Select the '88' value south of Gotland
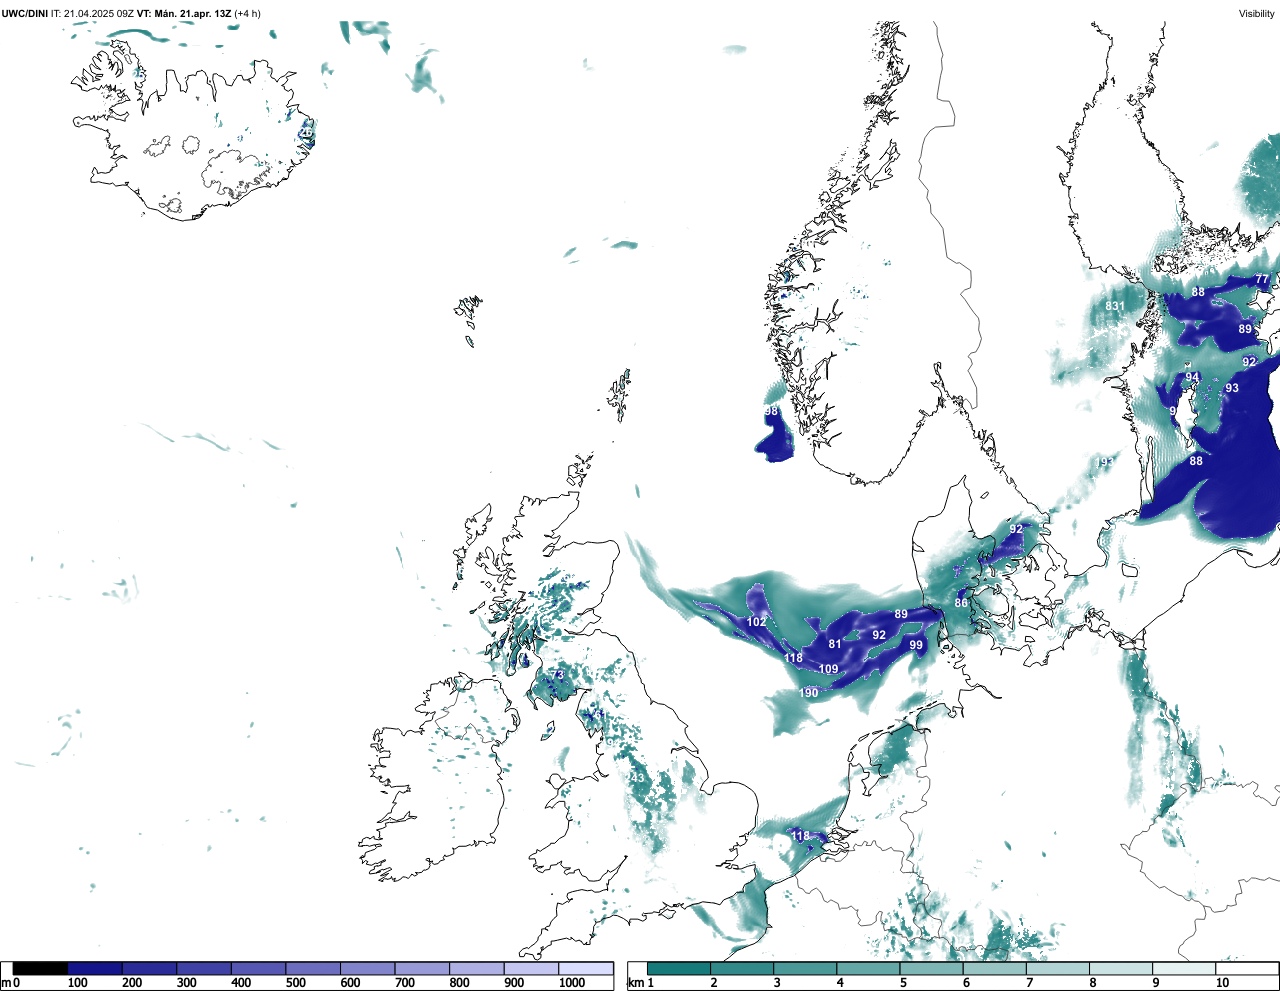 click(x=1196, y=461)
